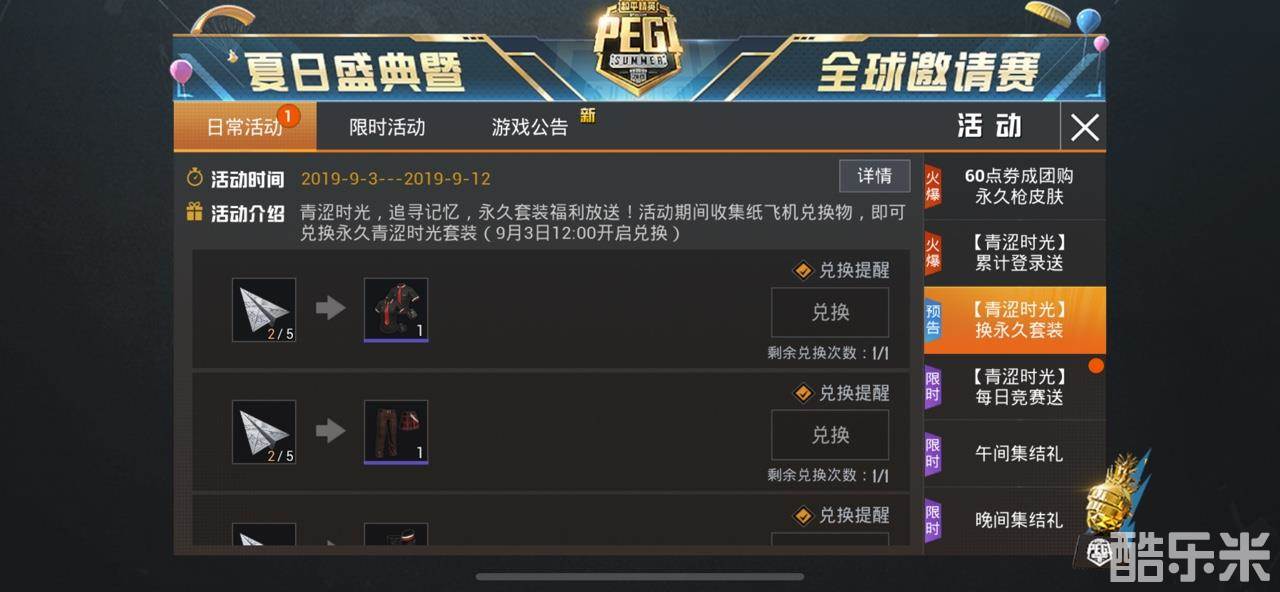Select the brown pants reward icon
The width and height of the screenshot is (1280, 592).
pyautogui.click(x=396, y=432)
